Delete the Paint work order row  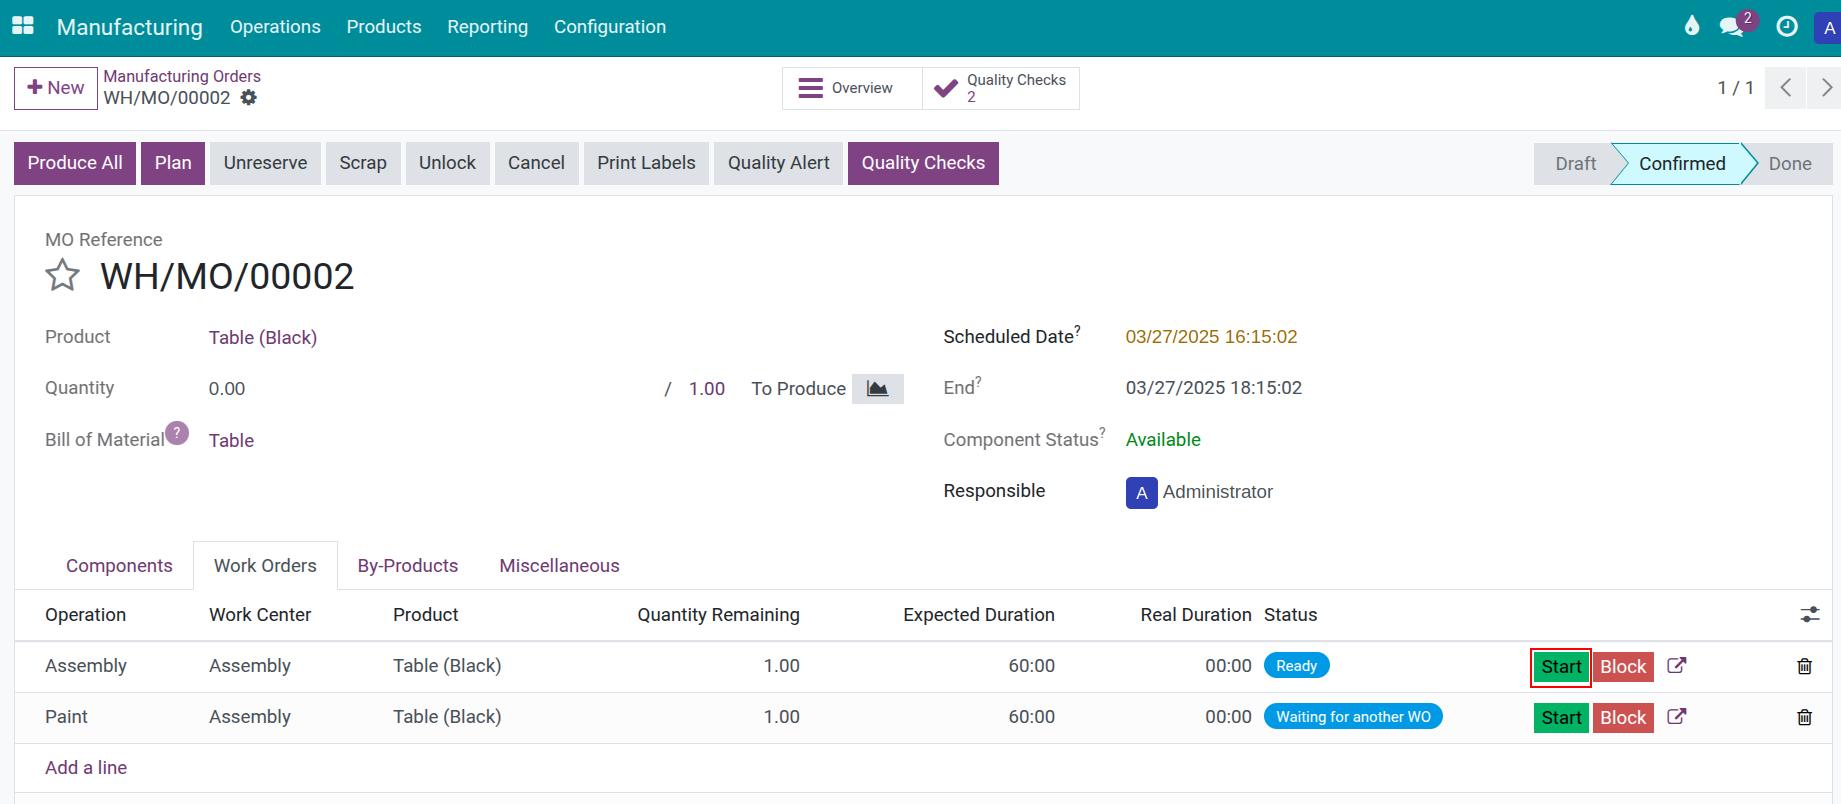1804,717
